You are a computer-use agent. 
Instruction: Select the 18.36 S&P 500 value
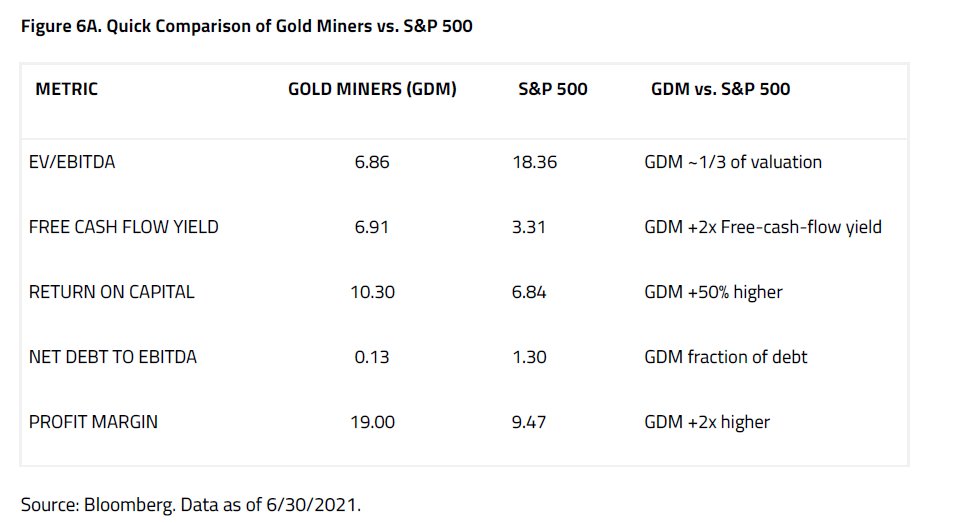tap(533, 161)
